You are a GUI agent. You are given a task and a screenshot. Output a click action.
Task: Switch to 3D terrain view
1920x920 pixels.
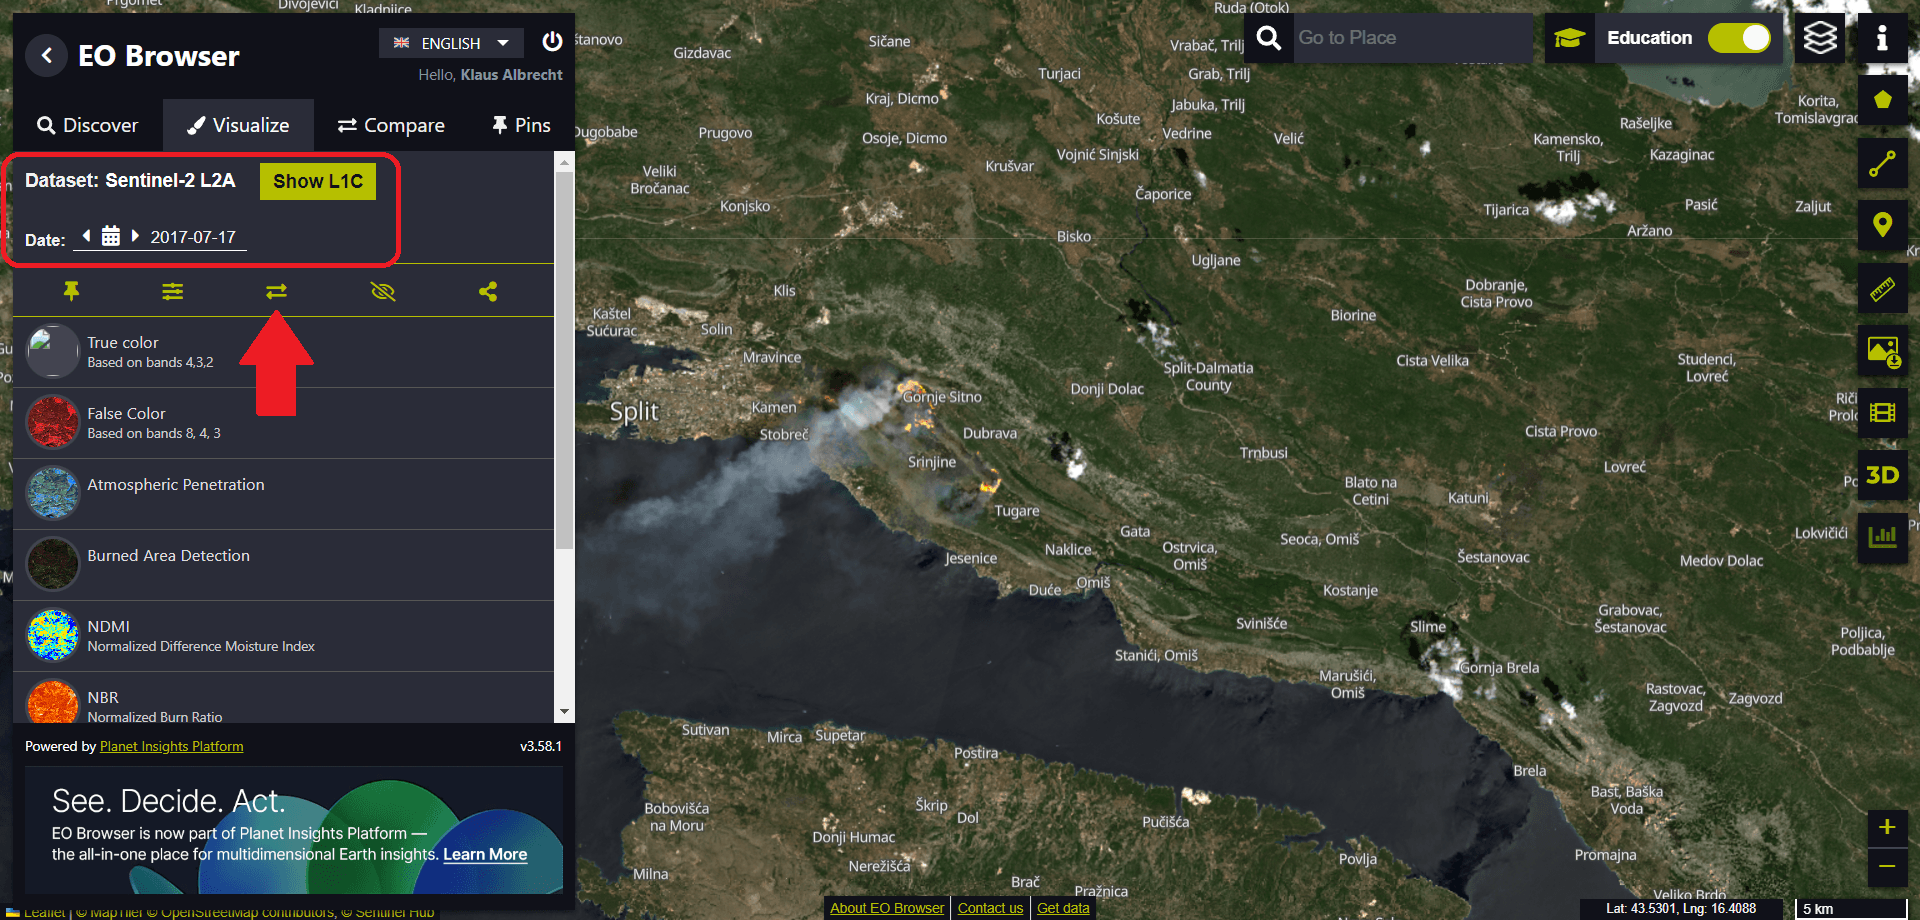1882,475
